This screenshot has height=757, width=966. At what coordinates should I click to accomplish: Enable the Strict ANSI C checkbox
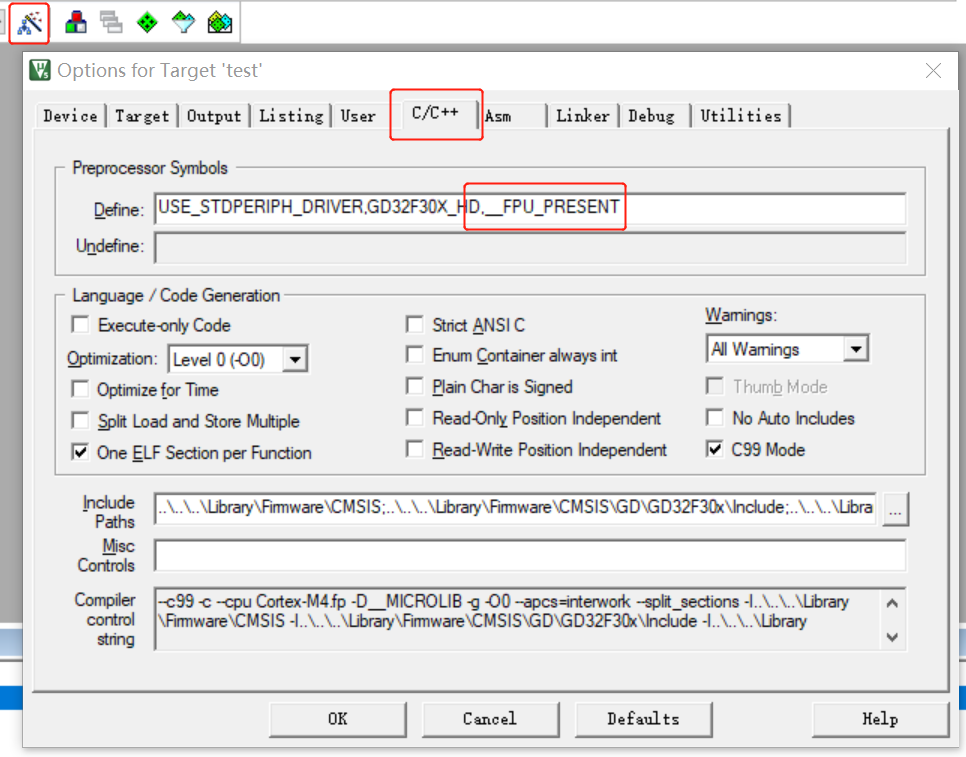coord(415,324)
